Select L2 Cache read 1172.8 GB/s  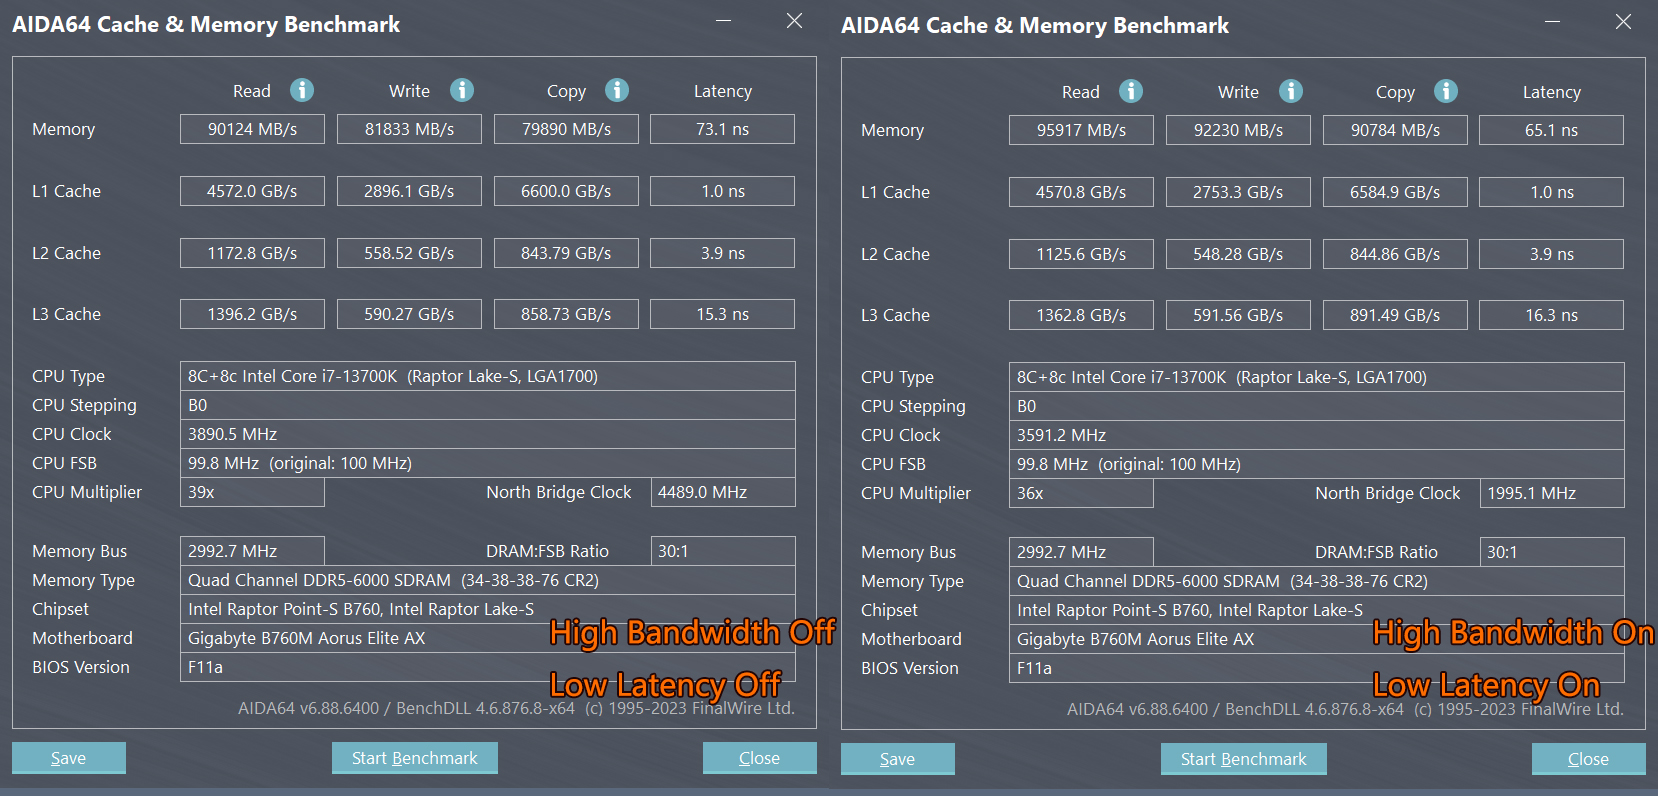pyautogui.click(x=252, y=253)
